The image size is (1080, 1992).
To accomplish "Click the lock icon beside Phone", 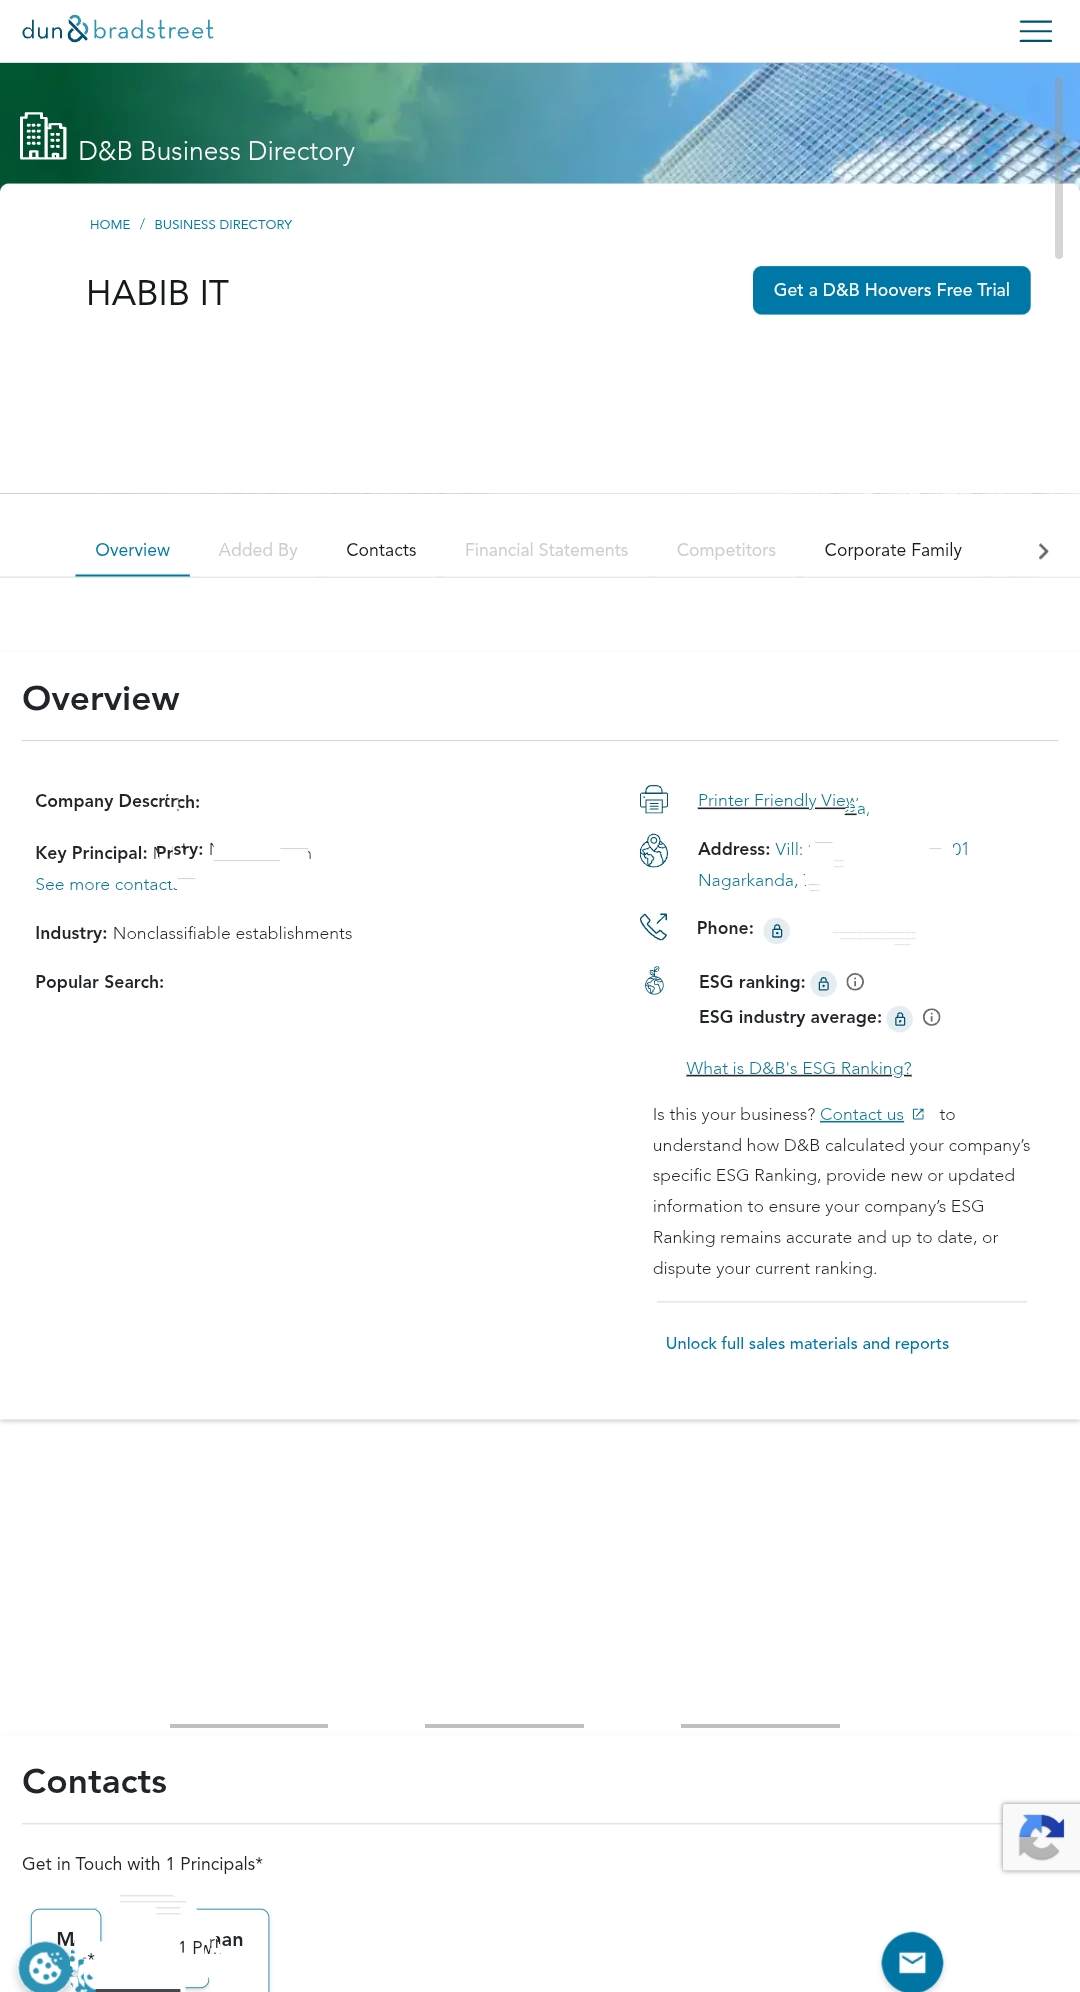I will [x=777, y=931].
